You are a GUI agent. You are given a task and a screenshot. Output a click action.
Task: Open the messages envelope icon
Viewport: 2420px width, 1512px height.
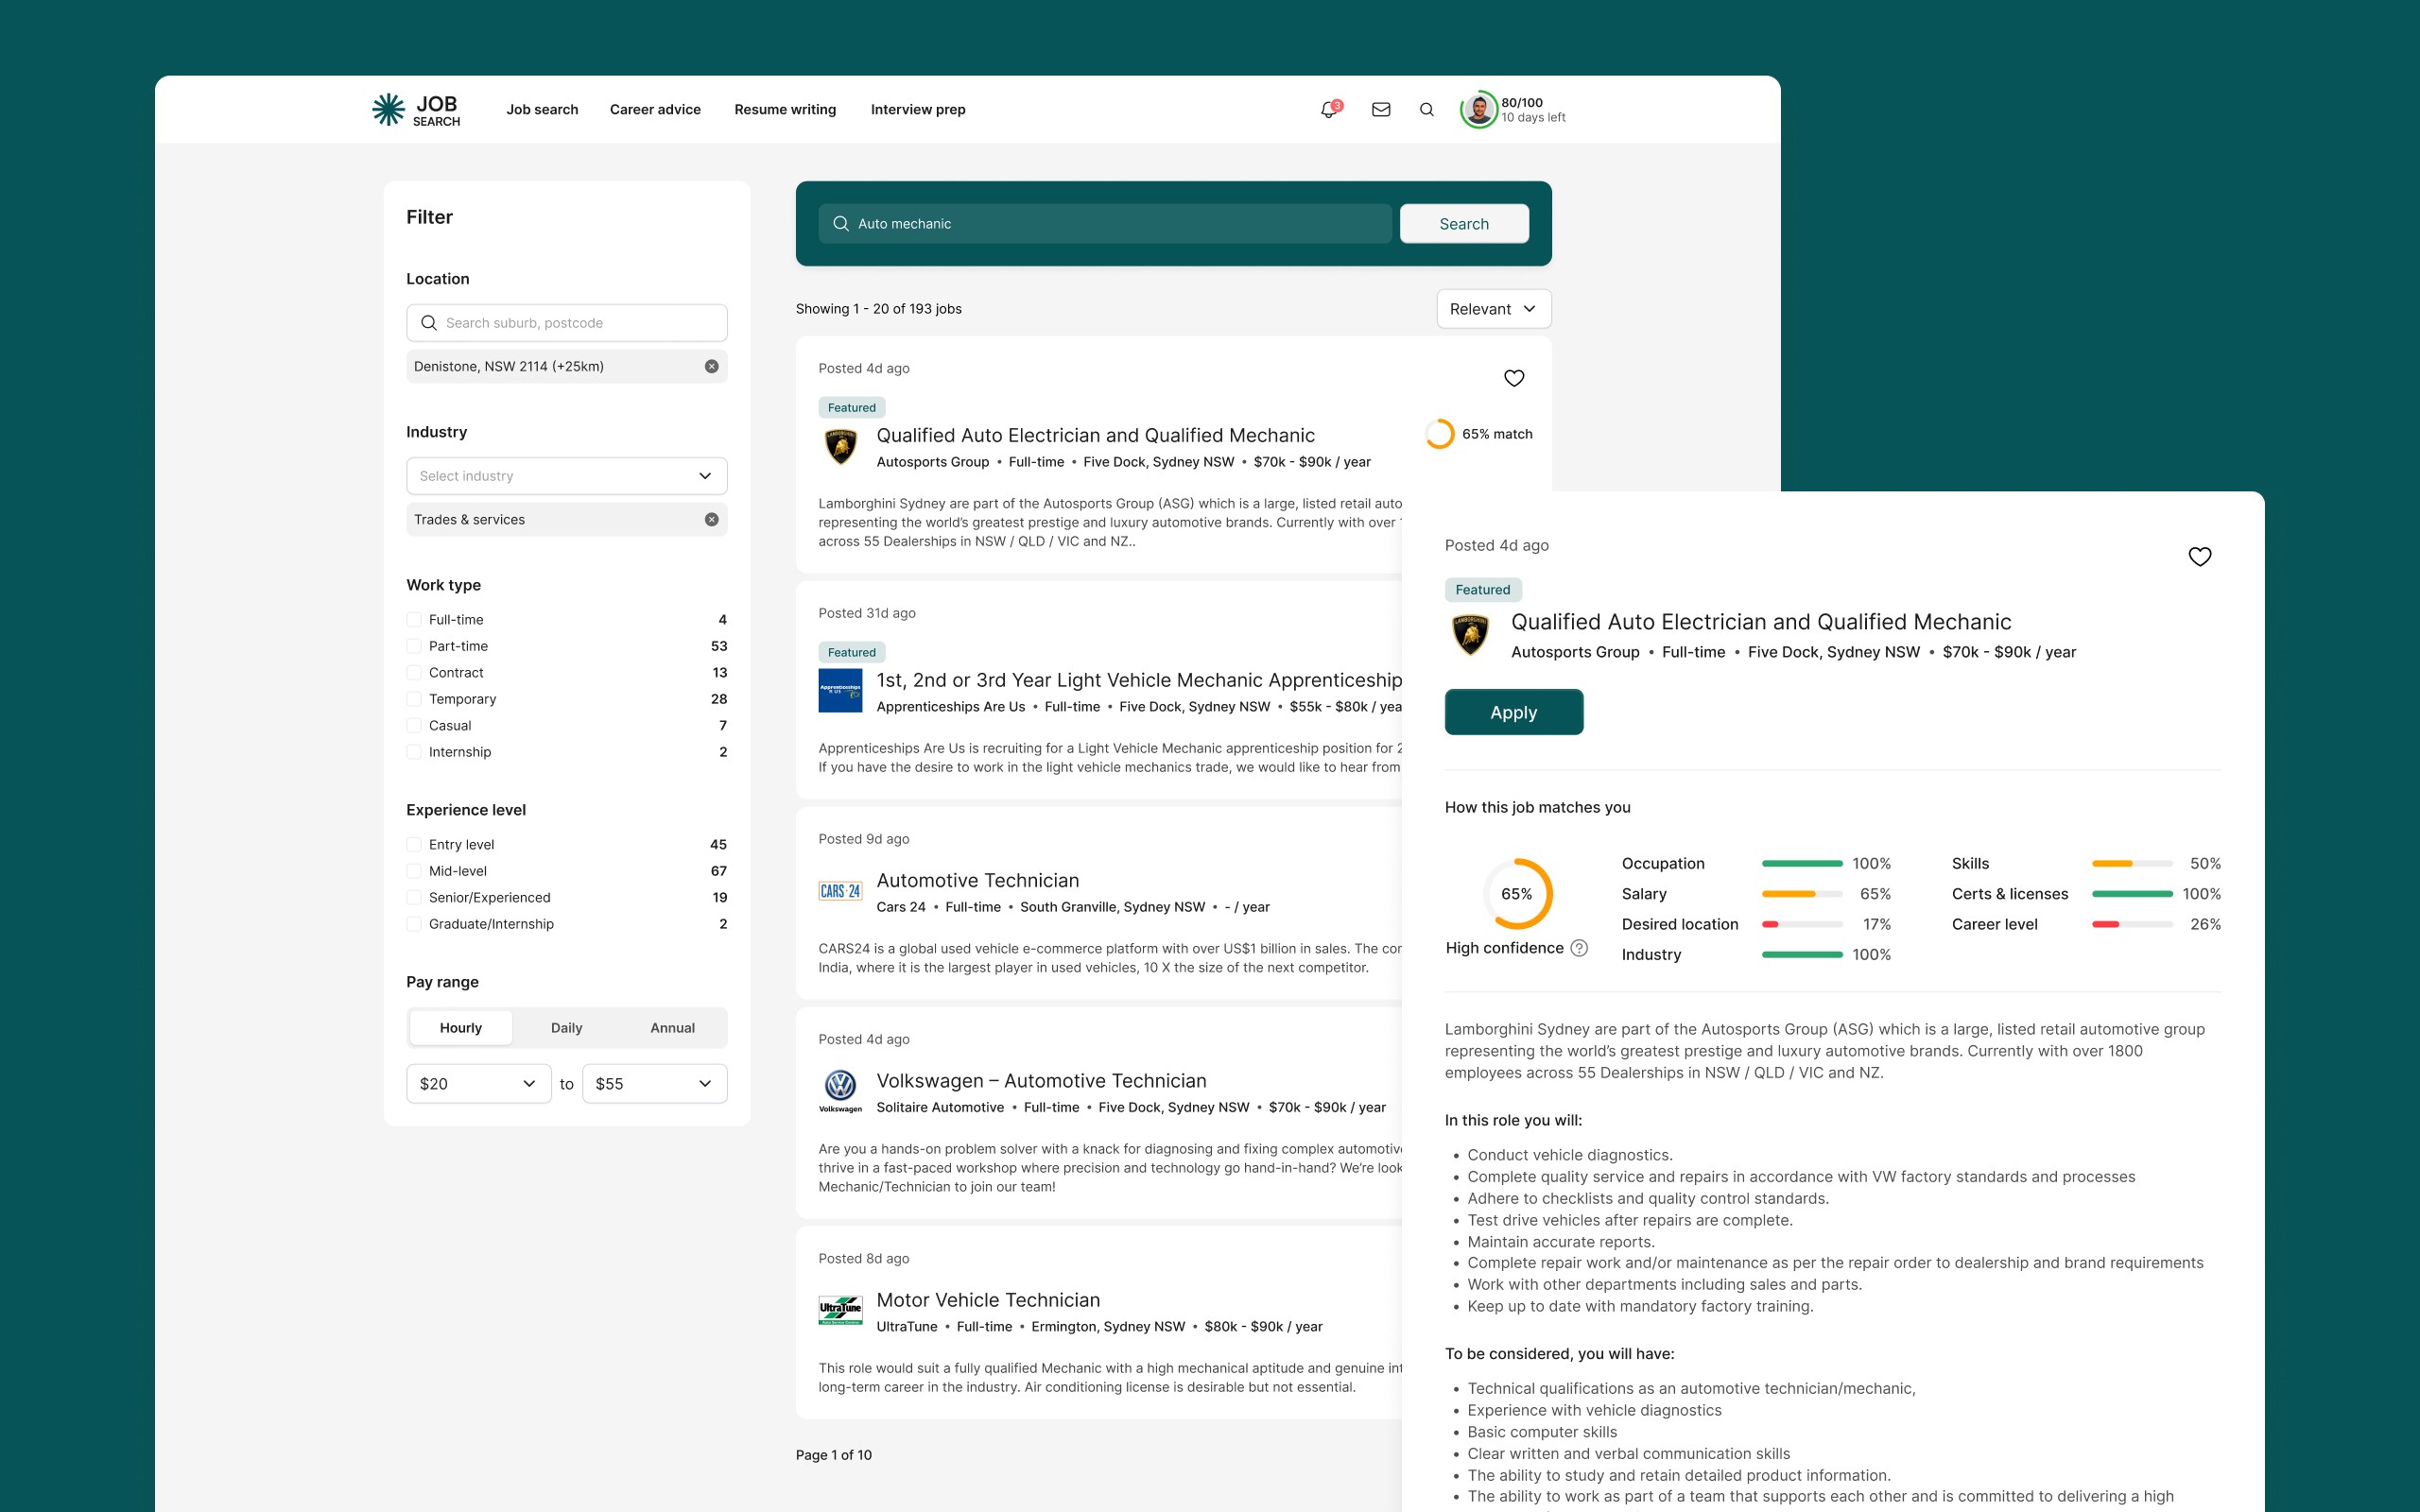1381,109
